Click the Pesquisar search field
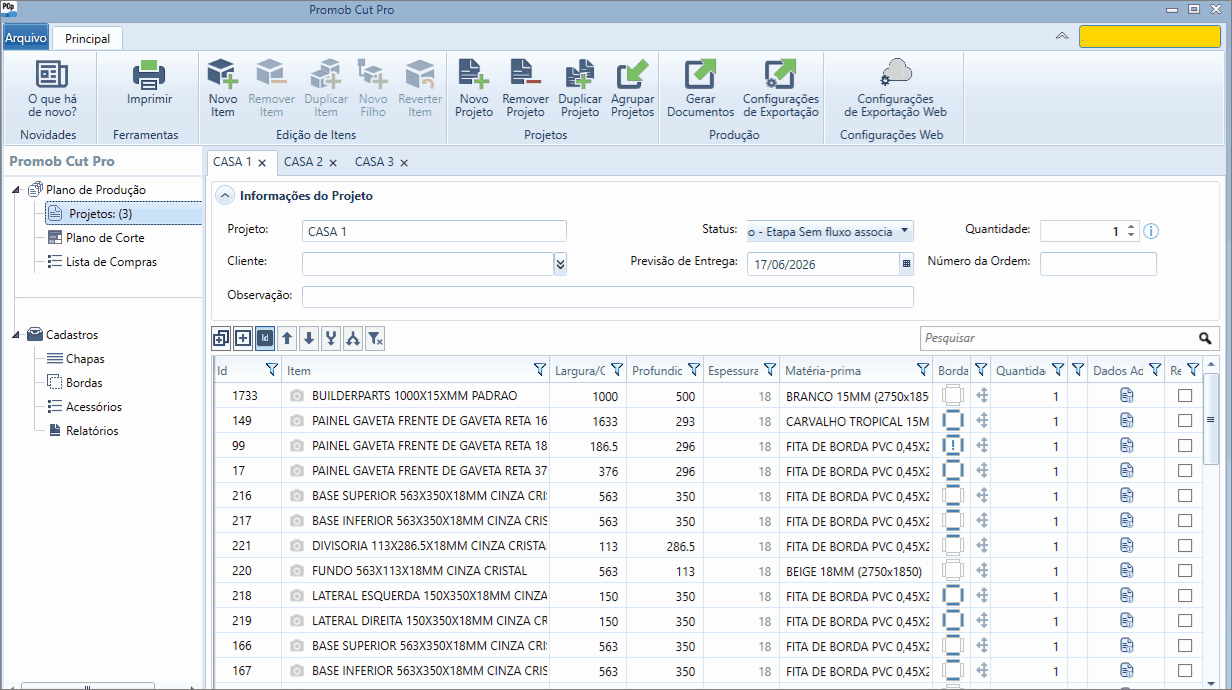Screen dimensions: 1232x690 1058,338
